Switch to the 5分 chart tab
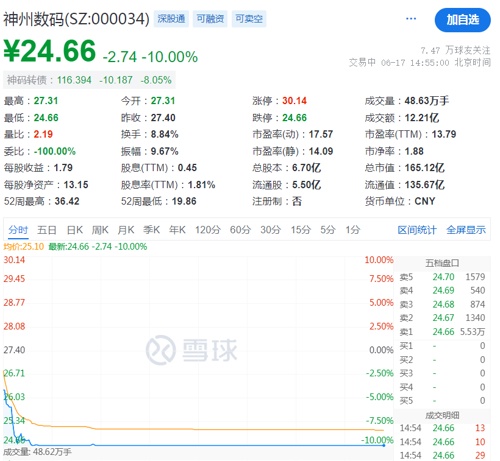This screenshot has width=500, height=461. coord(328,230)
